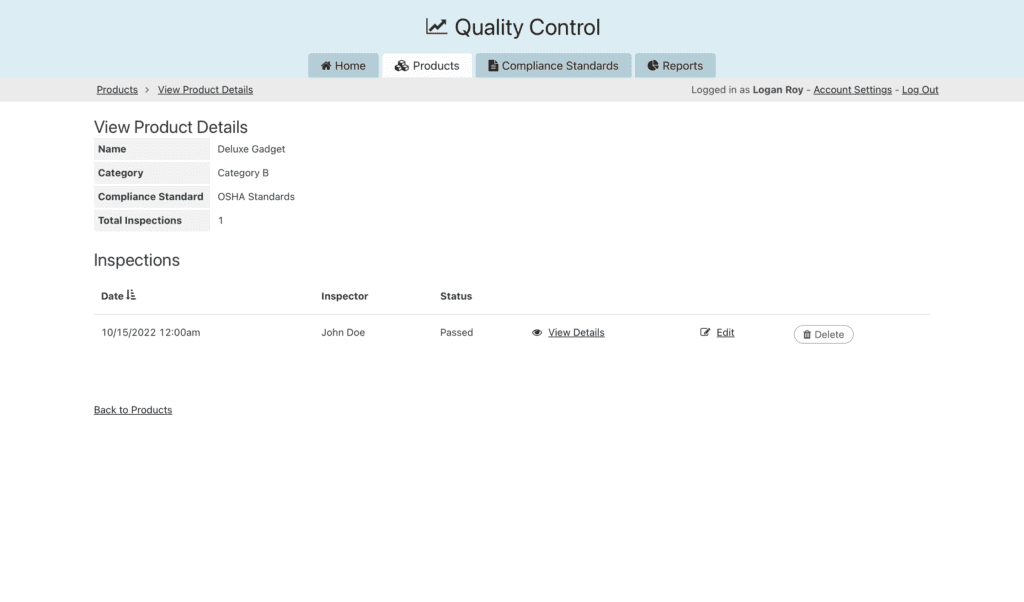Click the Status column header
The image size is (1024, 602).
tap(456, 296)
